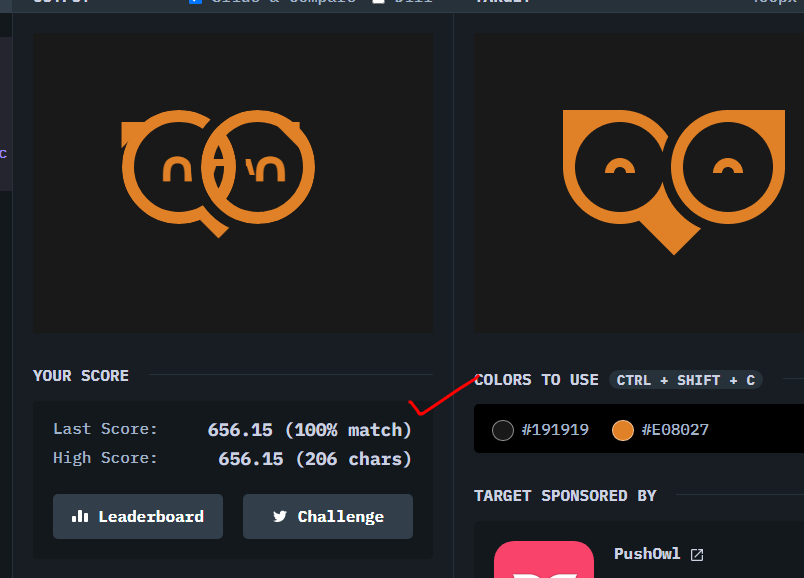
Task: Copy the #E08027 orange color swatch
Action: point(622,430)
